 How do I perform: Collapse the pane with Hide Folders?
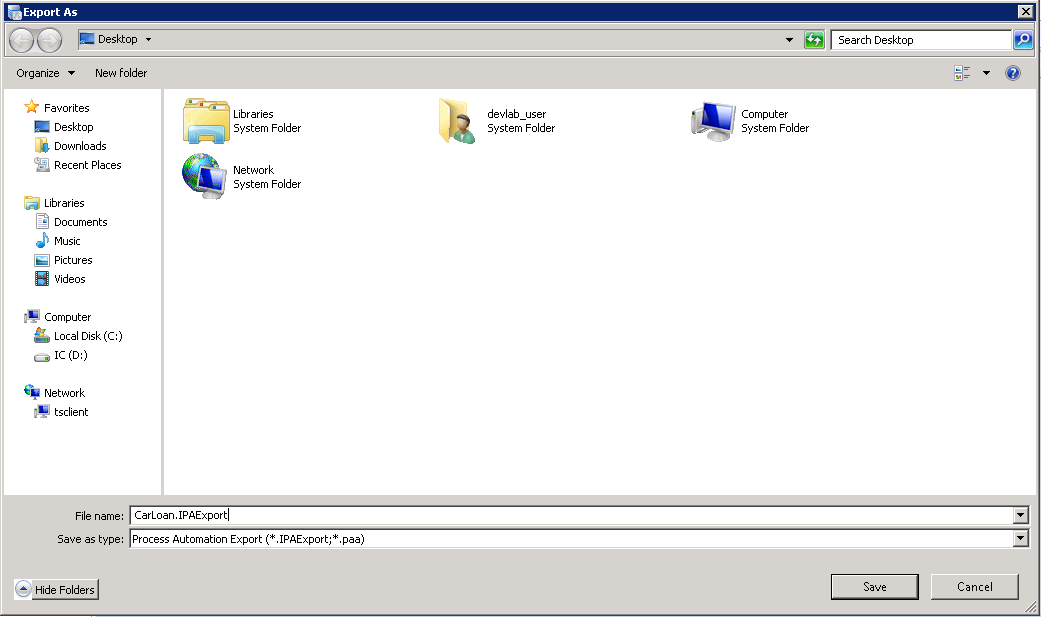(x=57, y=590)
